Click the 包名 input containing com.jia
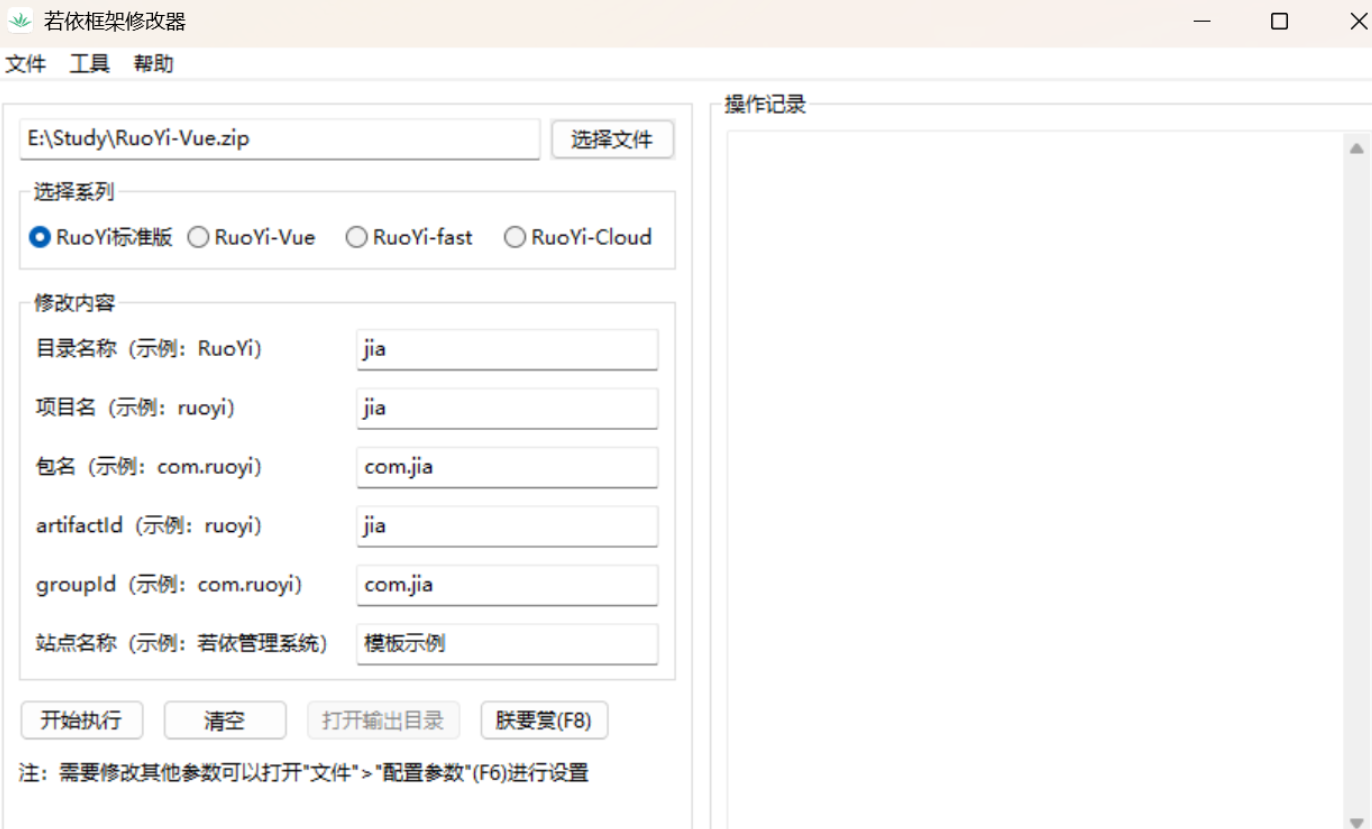The height and width of the screenshot is (829, 1372). (x=507, y=467)
